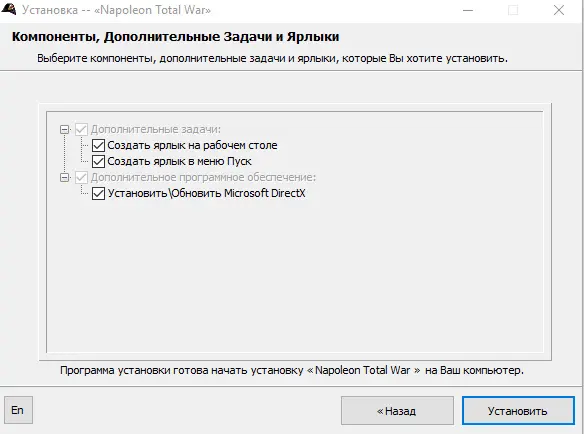Click the disabled maximize window button

point(513,10)
